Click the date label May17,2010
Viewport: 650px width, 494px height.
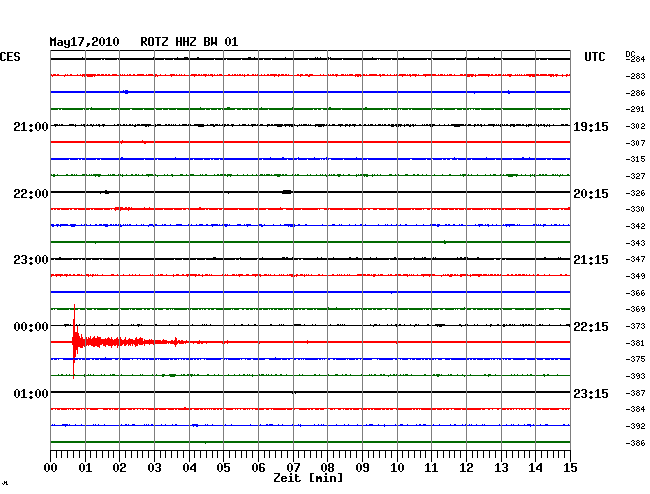pyautogui.click(x=85, y=42)
